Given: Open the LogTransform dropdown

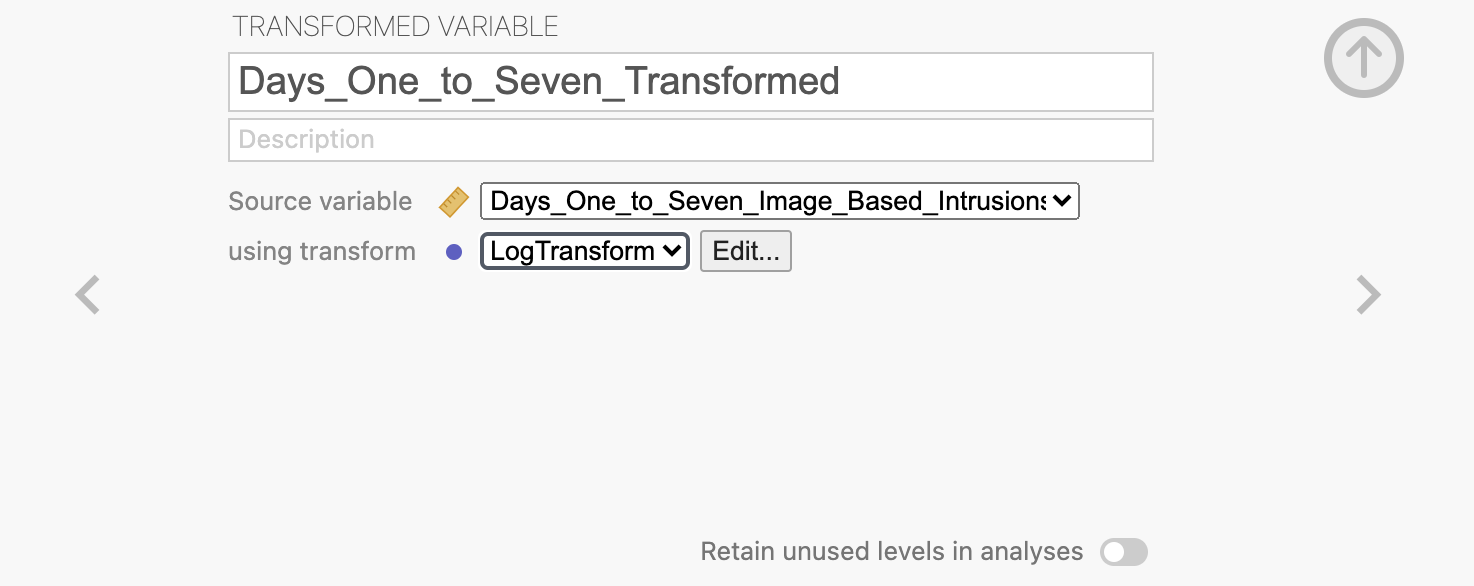Looking at the screenshot, I should click(585, 251).
